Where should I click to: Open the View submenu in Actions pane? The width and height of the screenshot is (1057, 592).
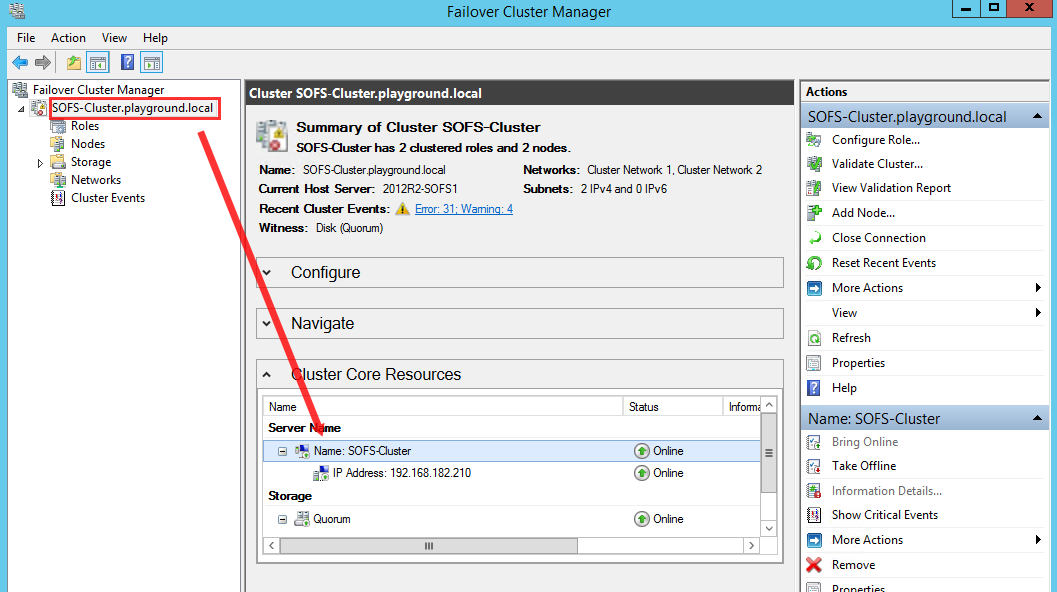pyautogui.click(x=924, y=313)
